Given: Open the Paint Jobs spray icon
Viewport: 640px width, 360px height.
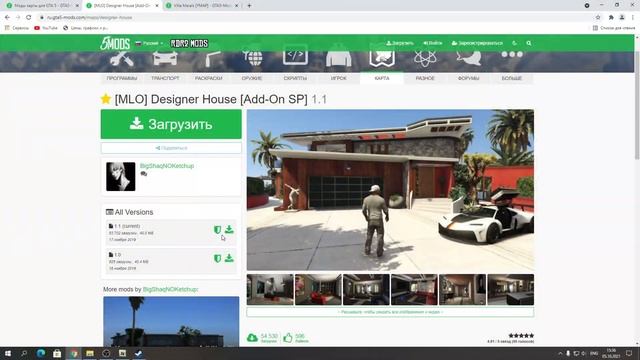Looking at the screenshot, I should click(x=213, y=59).
